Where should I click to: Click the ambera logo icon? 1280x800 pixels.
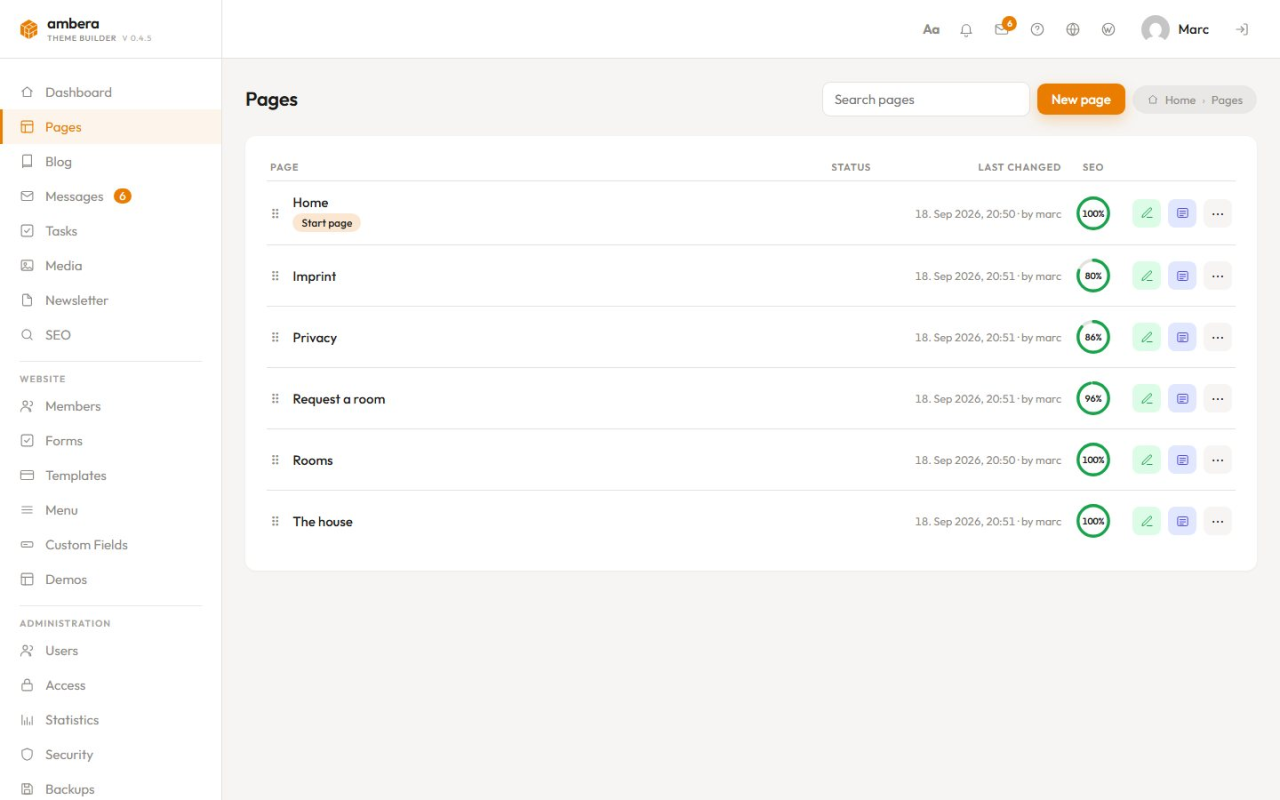click(29, 30)
